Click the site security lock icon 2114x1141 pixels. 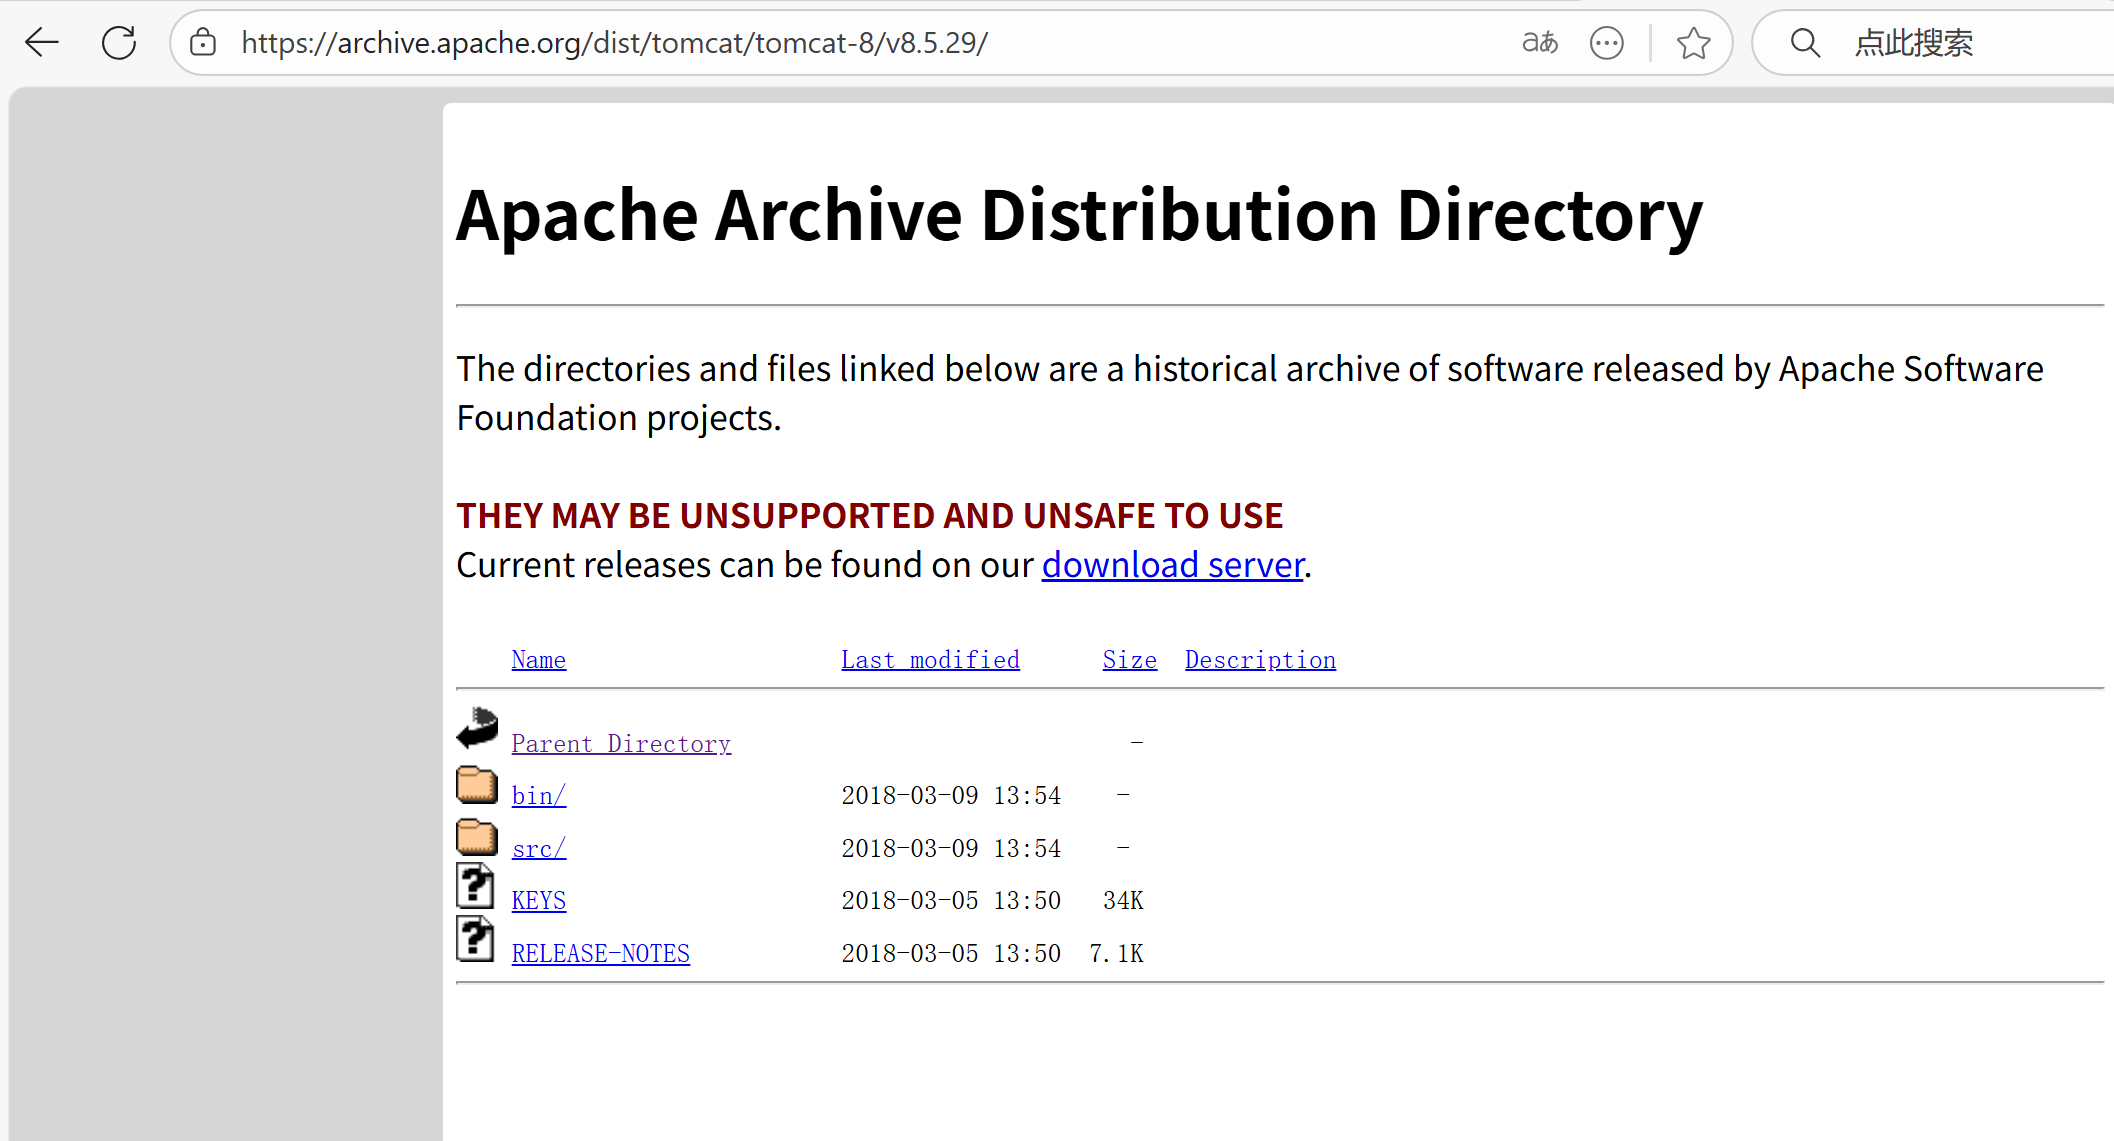point(203,43)
